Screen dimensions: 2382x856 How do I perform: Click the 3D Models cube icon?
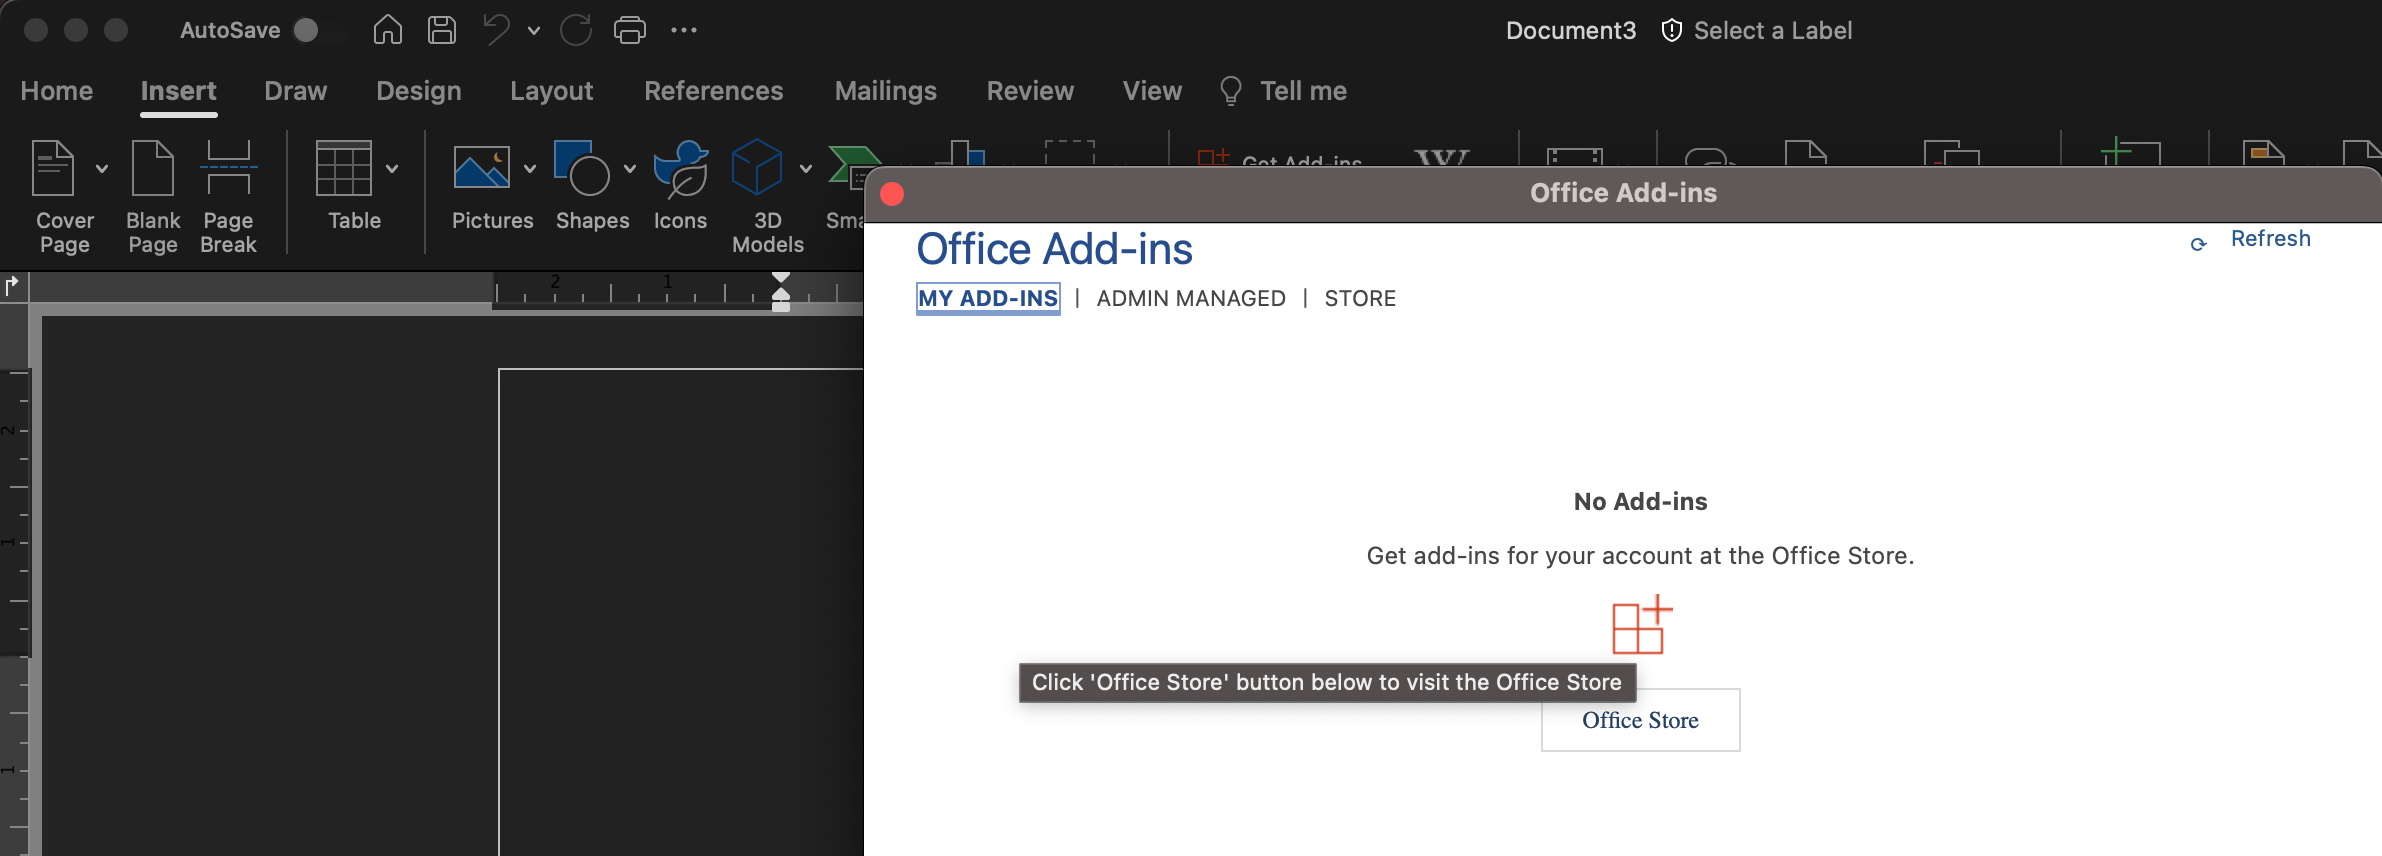tap(756, 167)
